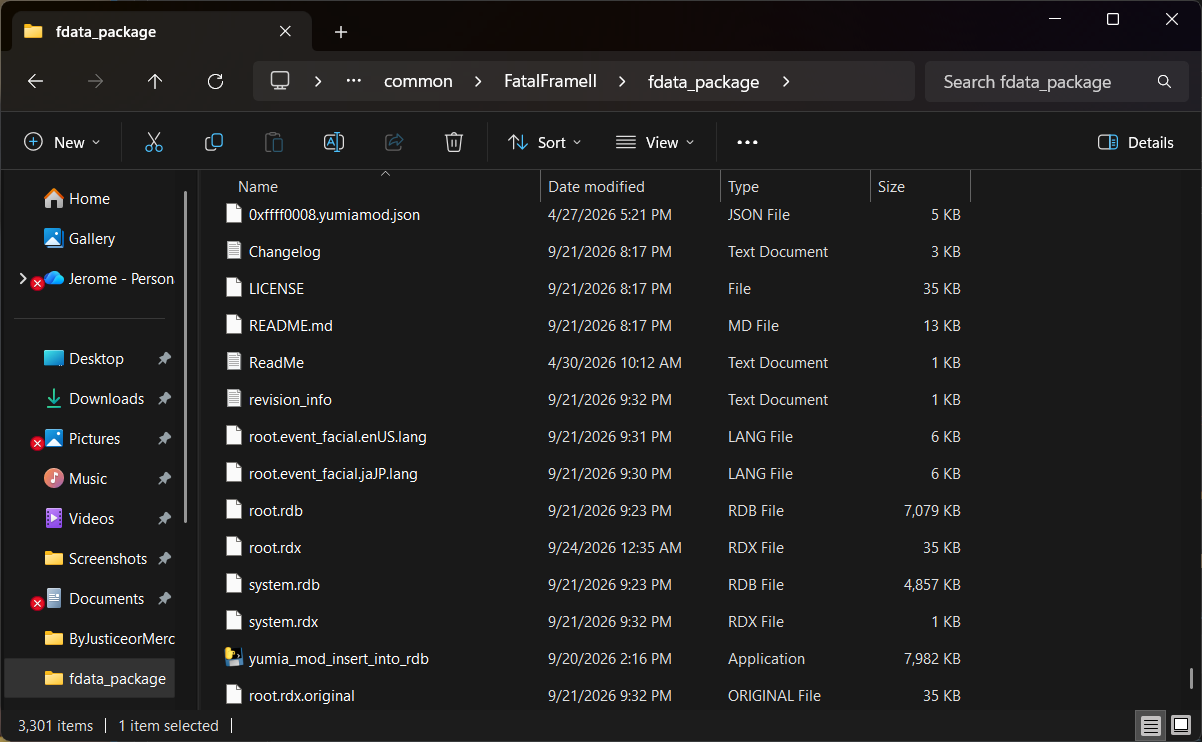Screen dimensions: 1202x742
Task: Navigate to FatalFrameII in breadcrumb
Action: click(x=550, y=82)
